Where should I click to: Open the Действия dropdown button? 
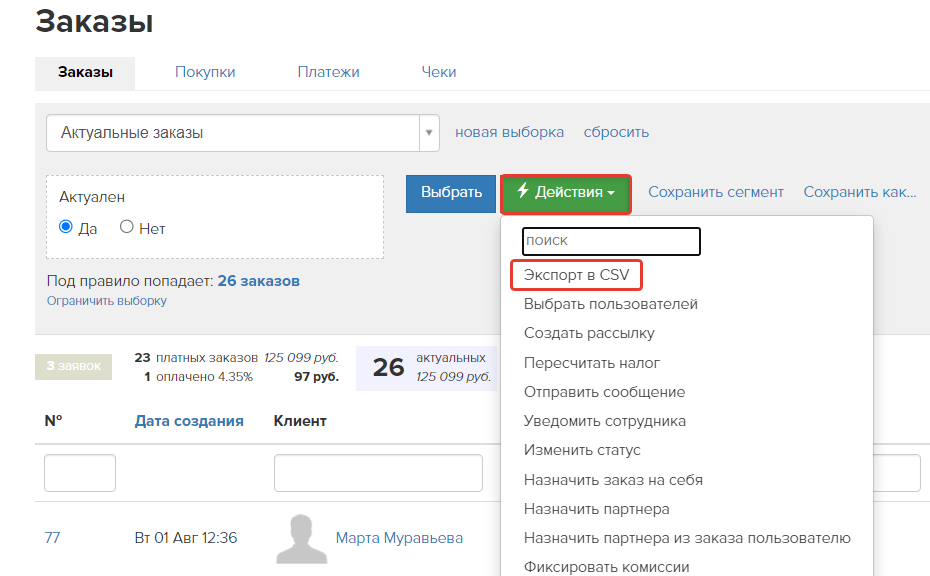pyautogui.click(x=566, y=193)
